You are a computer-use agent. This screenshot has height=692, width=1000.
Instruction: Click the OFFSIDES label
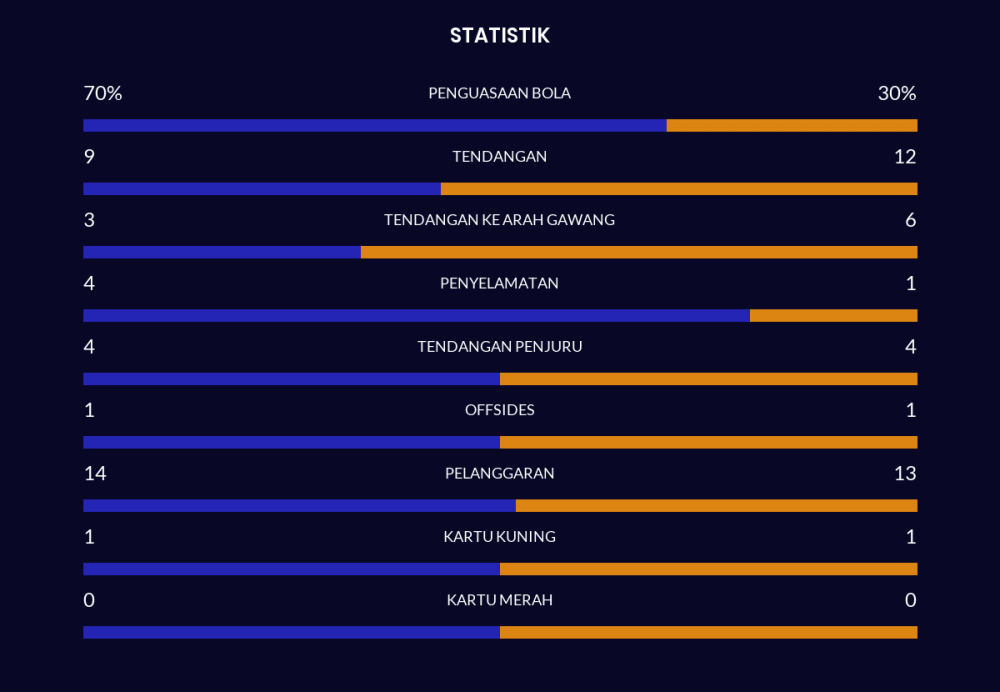[x=499, y=410]
